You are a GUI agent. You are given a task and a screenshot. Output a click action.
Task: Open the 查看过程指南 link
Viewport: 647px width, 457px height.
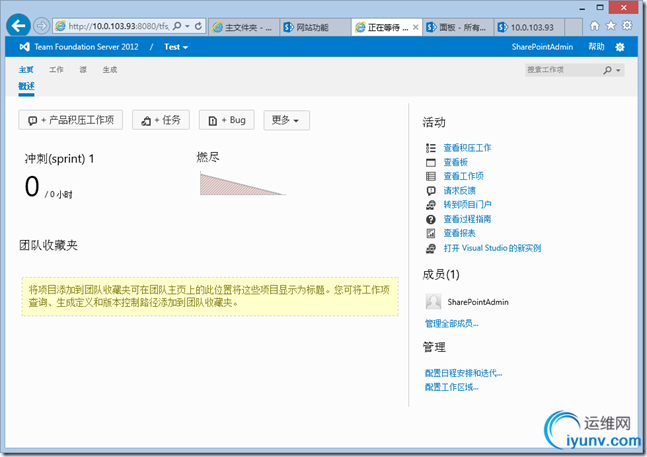pyautogui.click(x=467, y=219)
